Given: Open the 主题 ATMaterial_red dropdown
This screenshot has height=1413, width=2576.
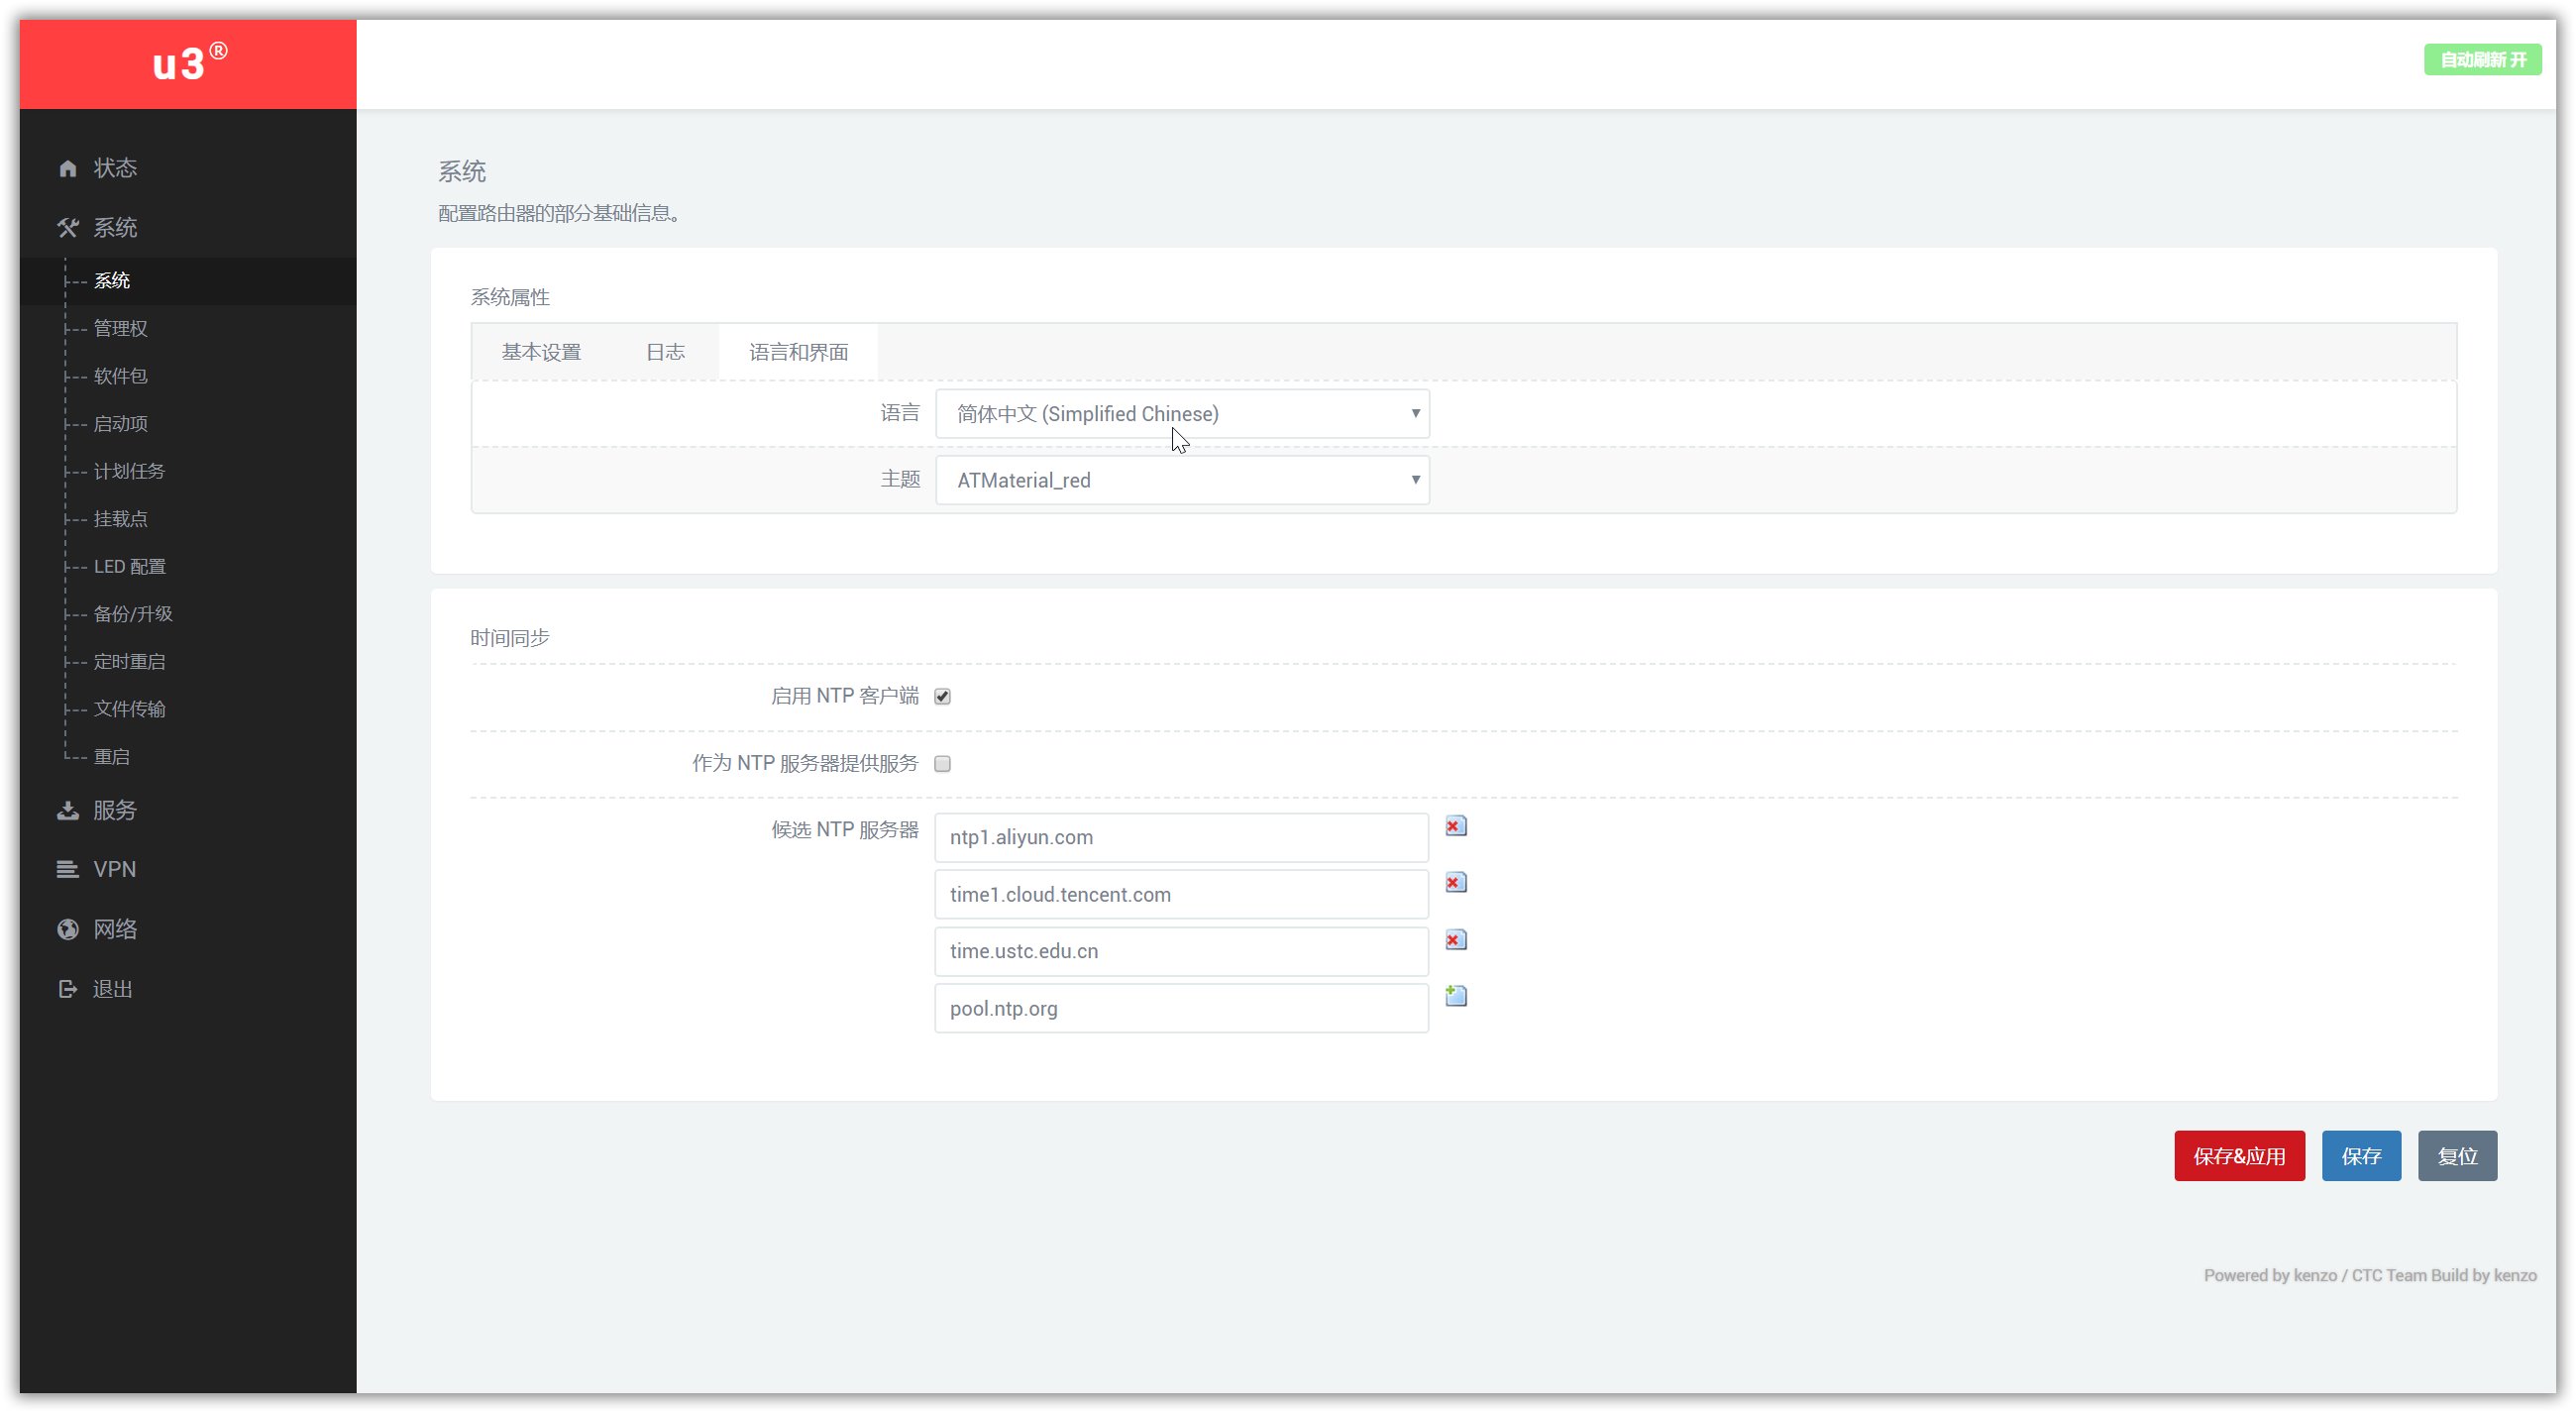Looking at the screenshot, I should click(x=1182, y=481).
